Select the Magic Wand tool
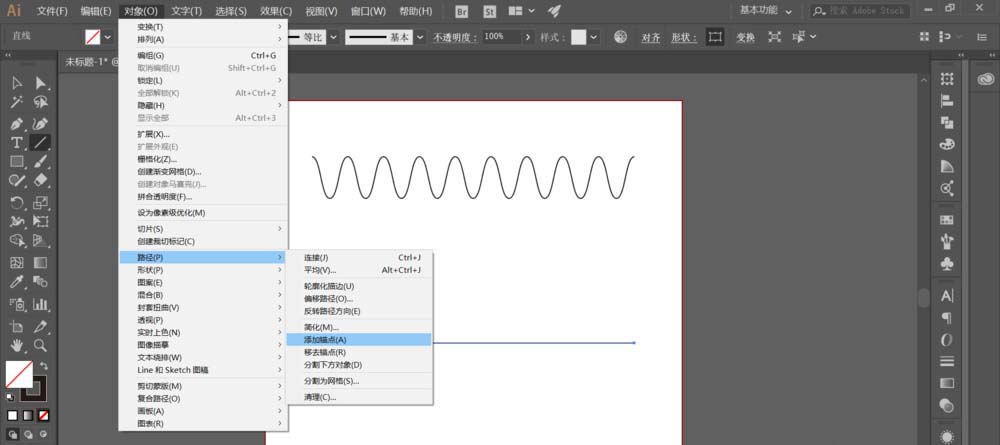 pos(17,103)
